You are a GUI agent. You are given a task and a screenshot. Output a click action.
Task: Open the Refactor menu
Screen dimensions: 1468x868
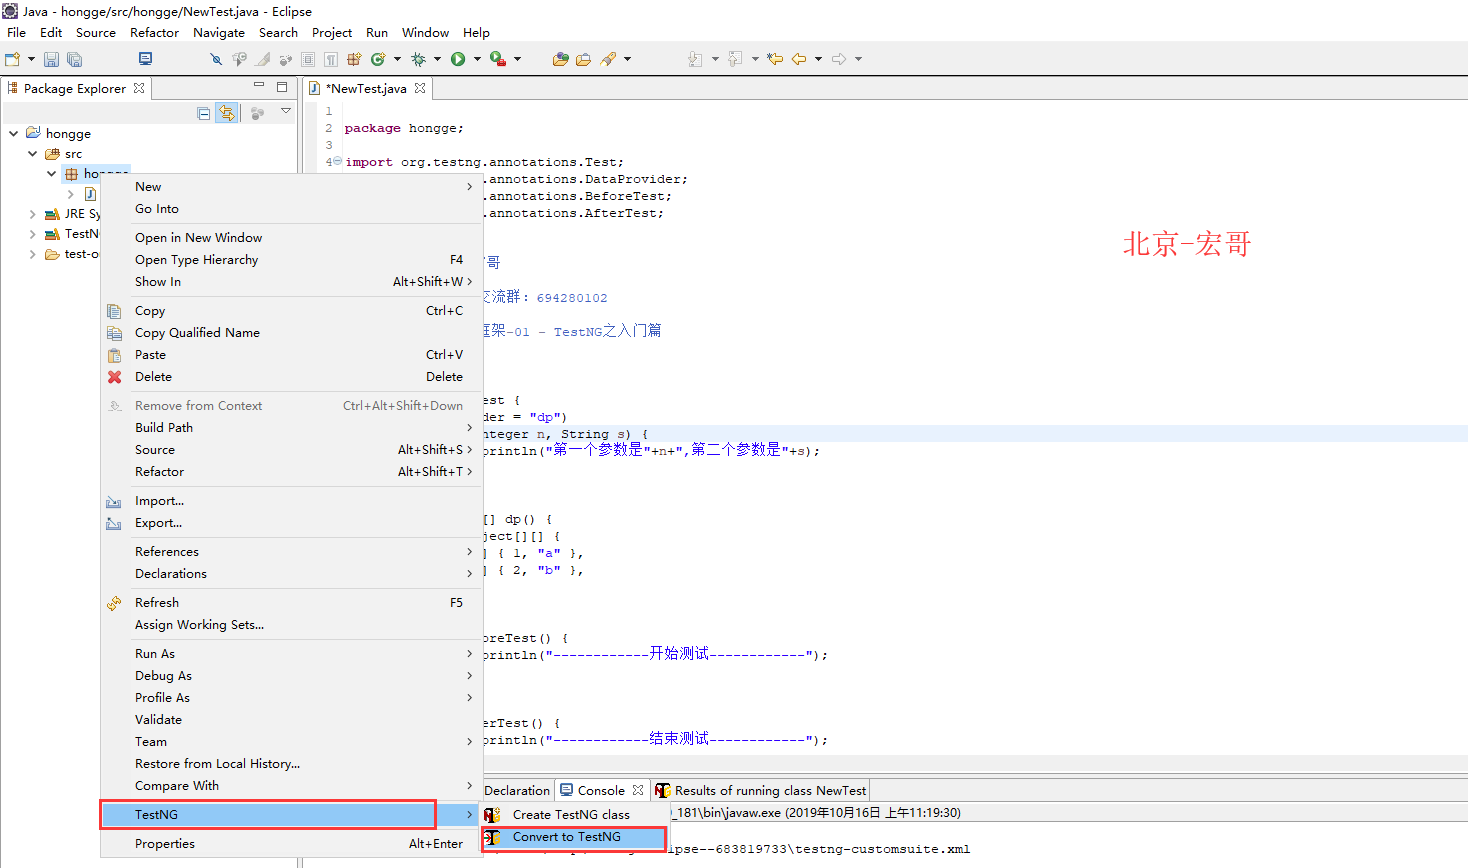(154, 32)
